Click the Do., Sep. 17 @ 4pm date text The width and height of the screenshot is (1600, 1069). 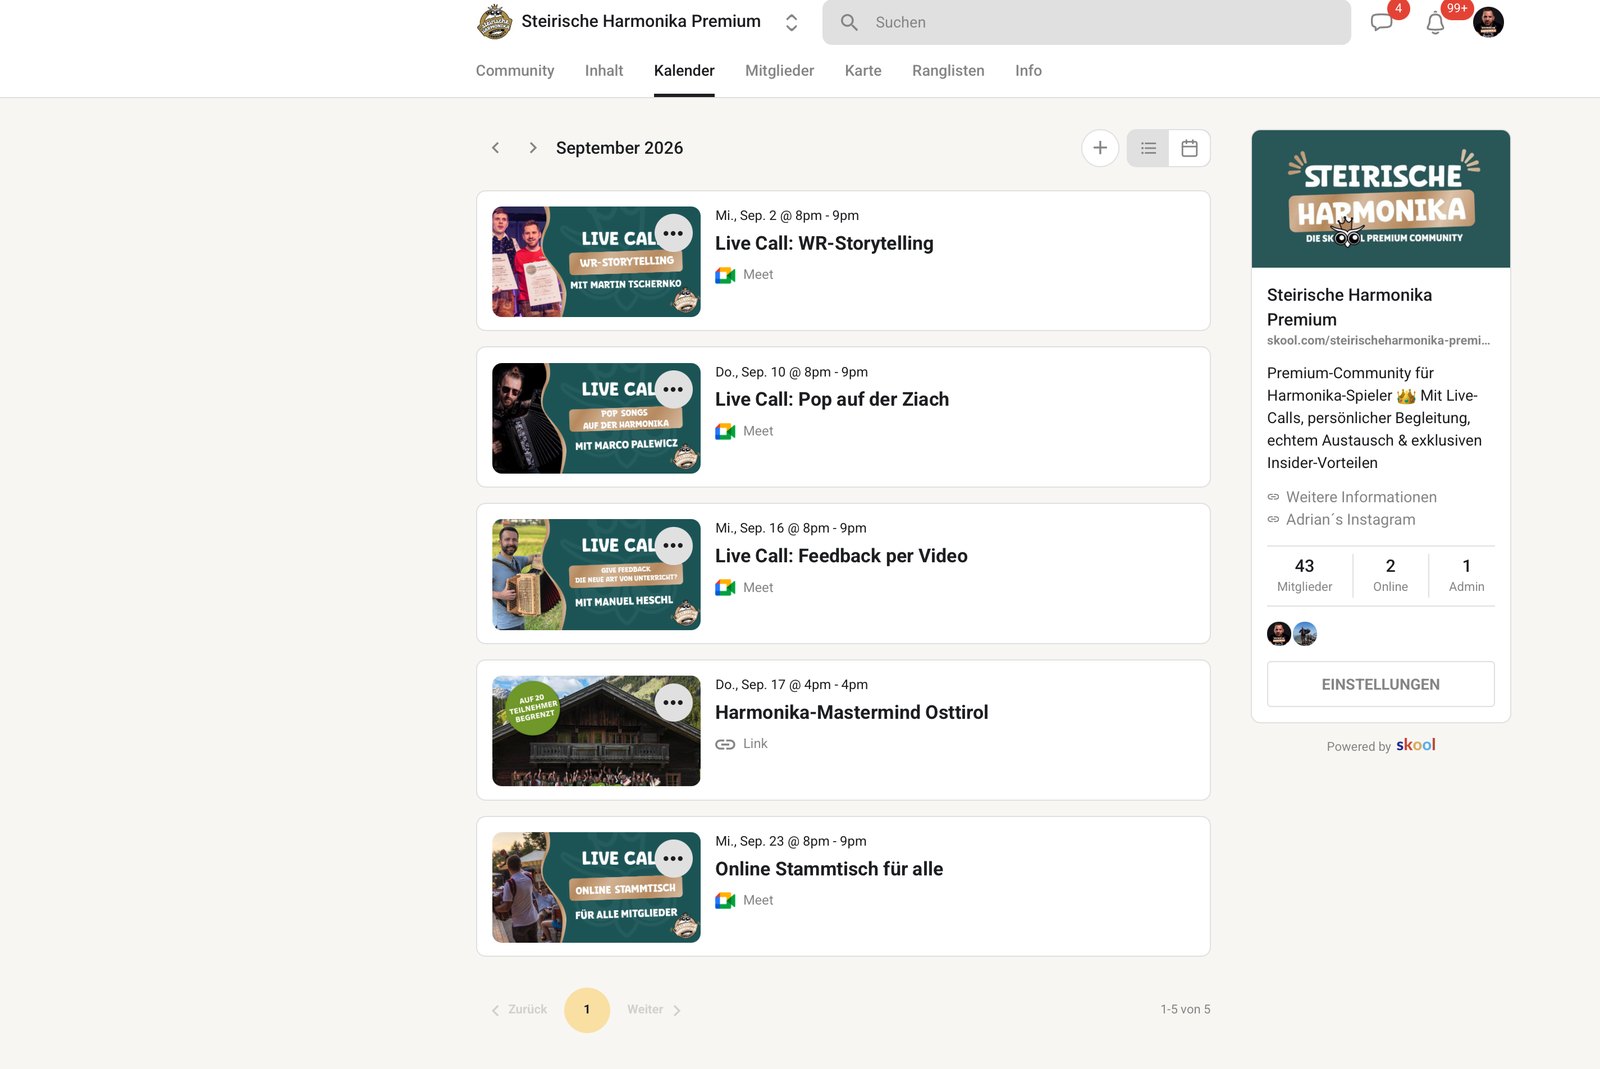(791, 685)
